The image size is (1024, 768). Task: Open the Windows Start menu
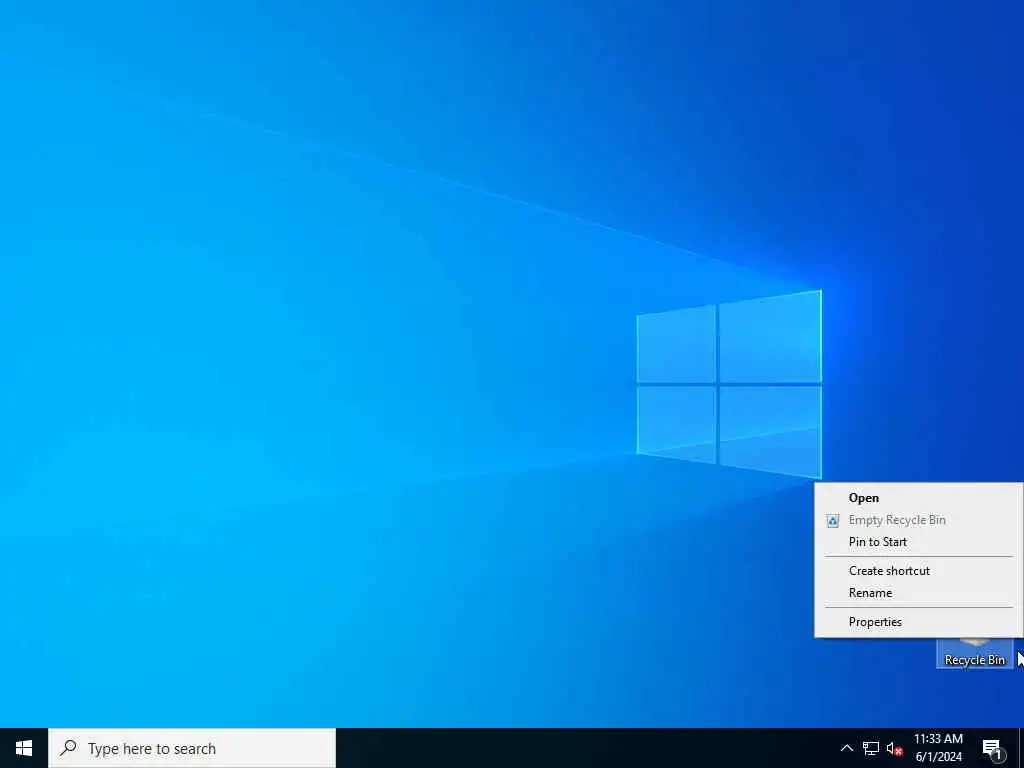(24, 748)
